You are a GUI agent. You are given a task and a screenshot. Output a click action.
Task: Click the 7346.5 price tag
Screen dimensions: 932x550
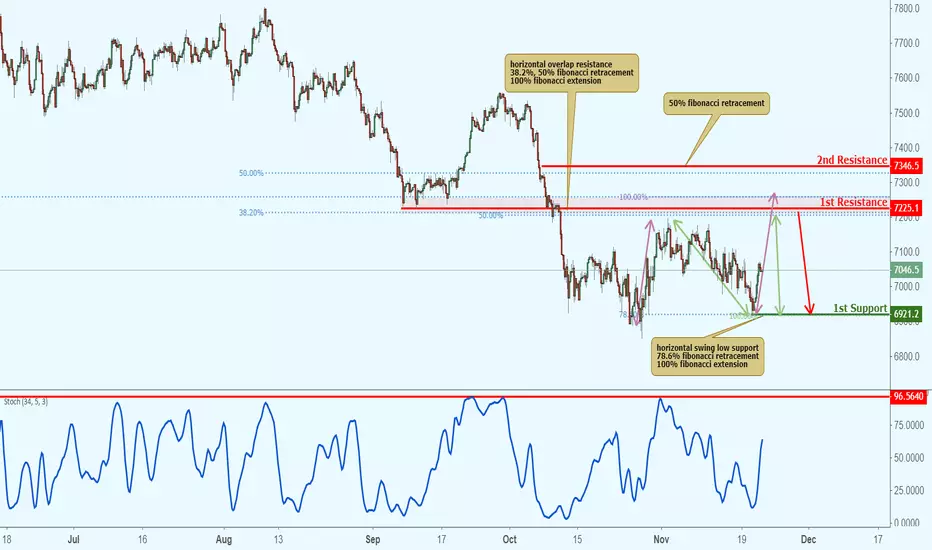[x=906, y=166]
